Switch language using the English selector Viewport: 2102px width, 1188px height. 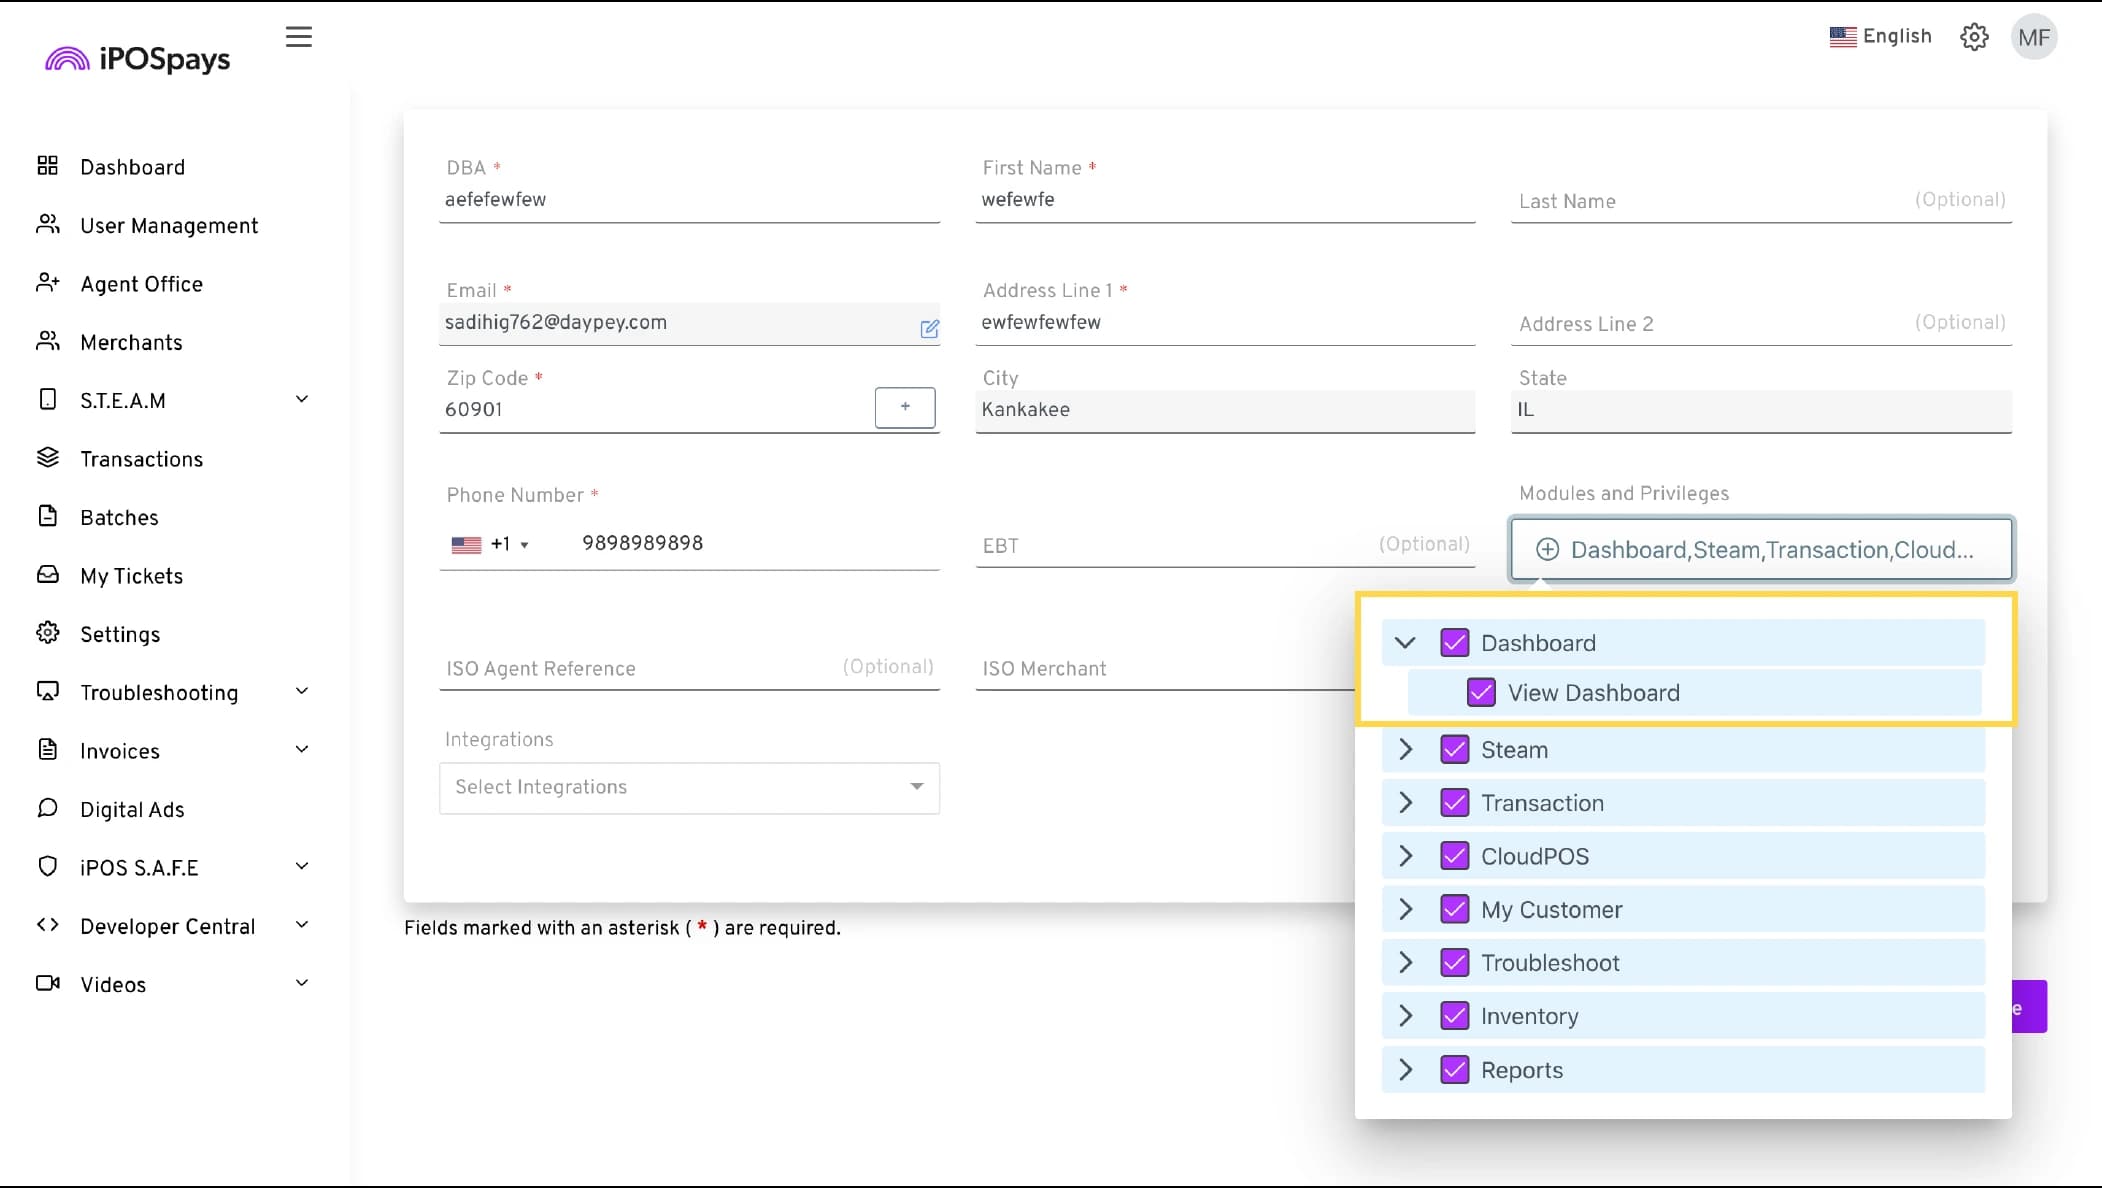pyautogui.click(x=1880, y=37)
